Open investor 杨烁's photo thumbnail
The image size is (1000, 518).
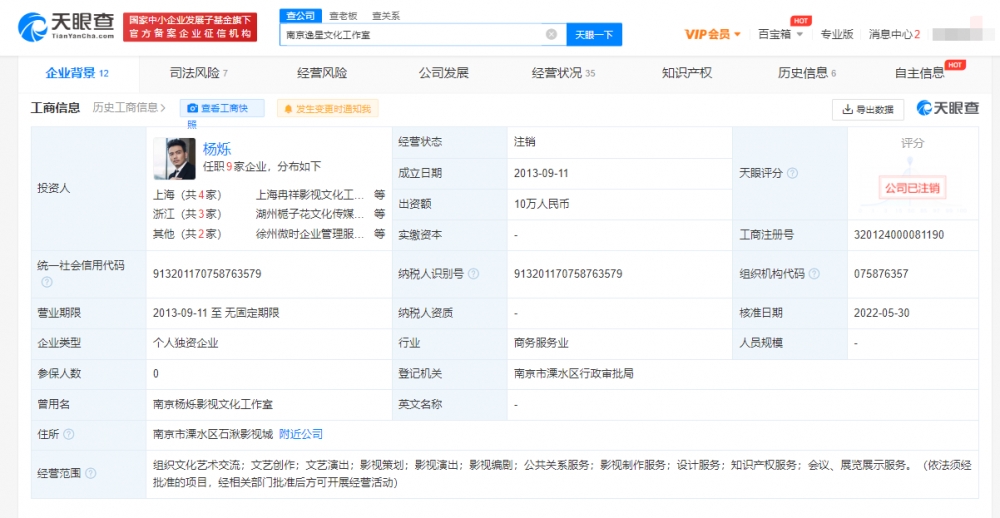click(x=174, y=159)
